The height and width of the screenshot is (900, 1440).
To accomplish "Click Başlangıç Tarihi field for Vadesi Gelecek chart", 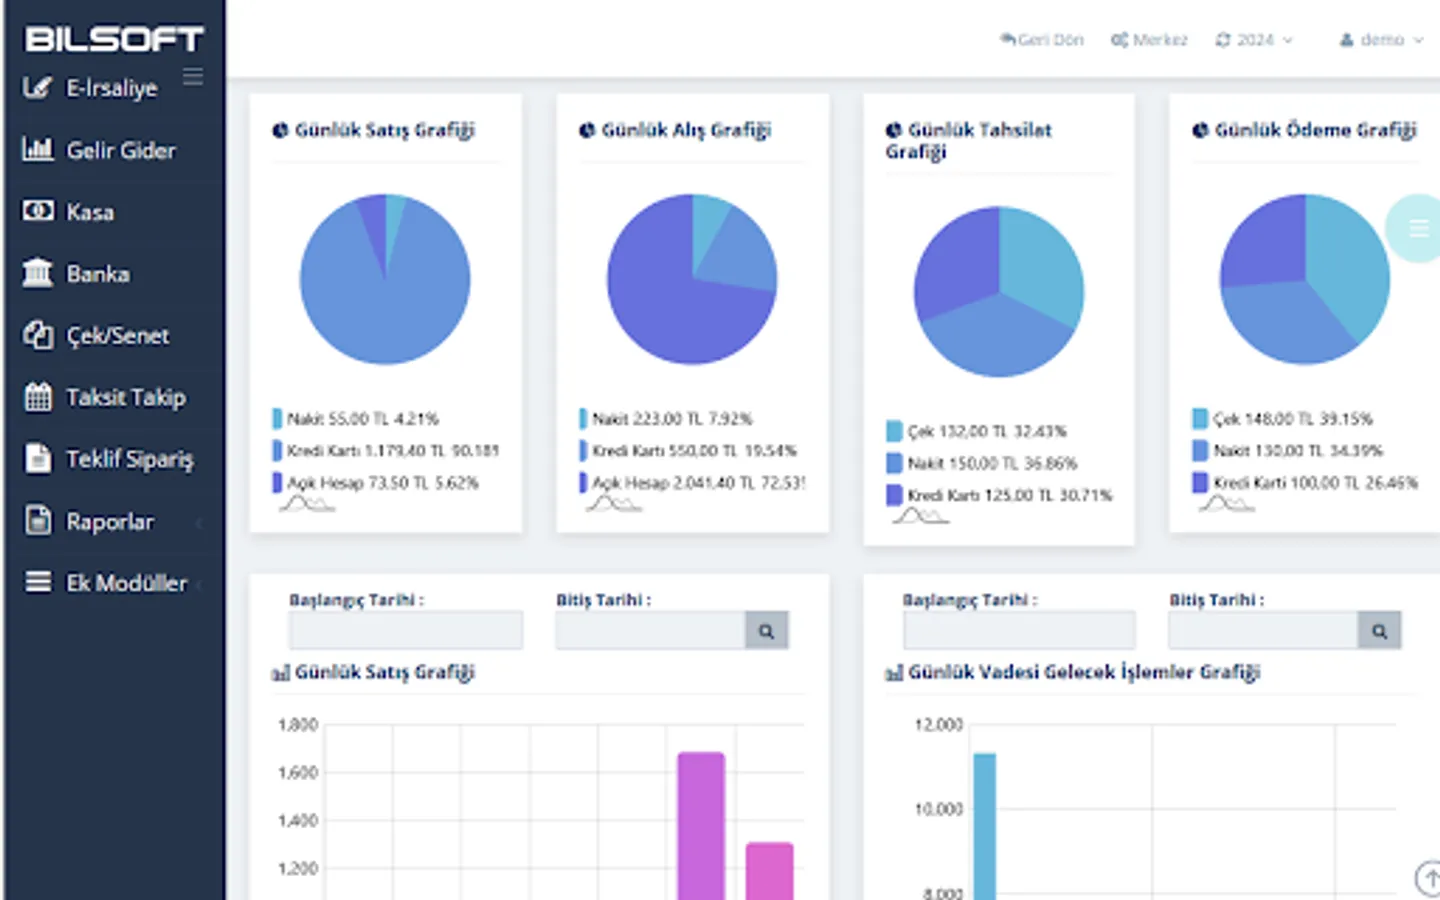I will click(1019, 631).
